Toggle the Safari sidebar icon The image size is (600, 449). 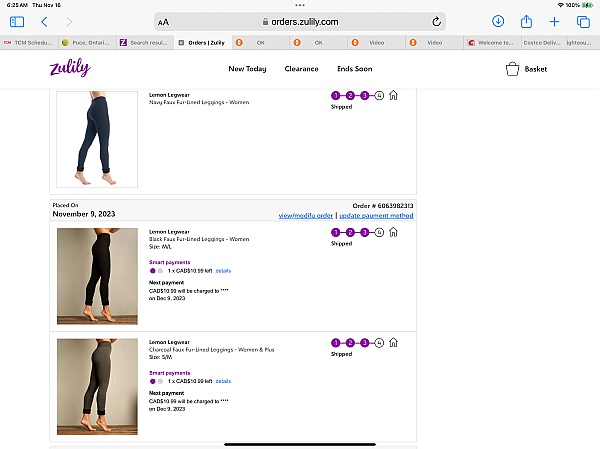coord(17,22)
